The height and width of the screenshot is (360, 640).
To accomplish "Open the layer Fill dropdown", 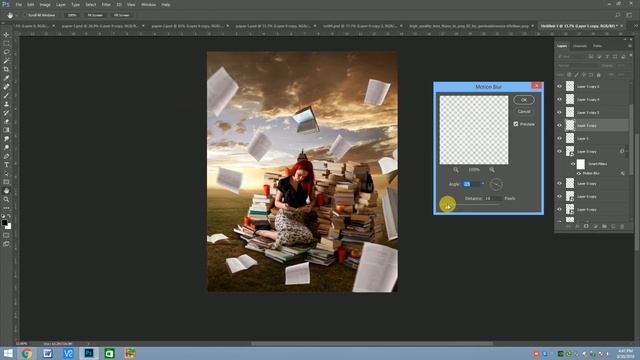I will pos(622,75).
